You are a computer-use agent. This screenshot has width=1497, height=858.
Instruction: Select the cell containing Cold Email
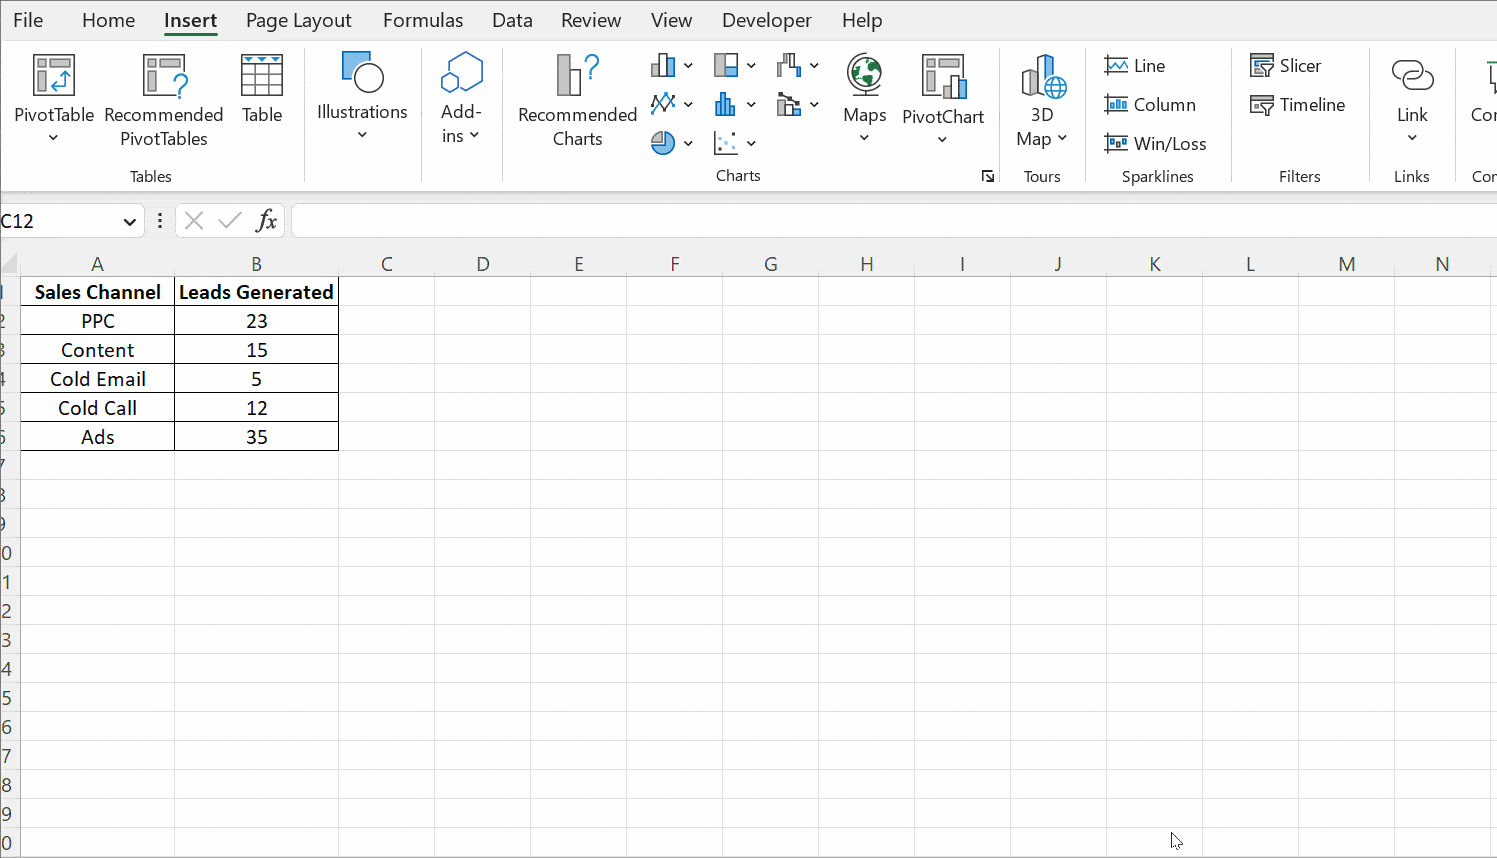click(x=97, y=378)
